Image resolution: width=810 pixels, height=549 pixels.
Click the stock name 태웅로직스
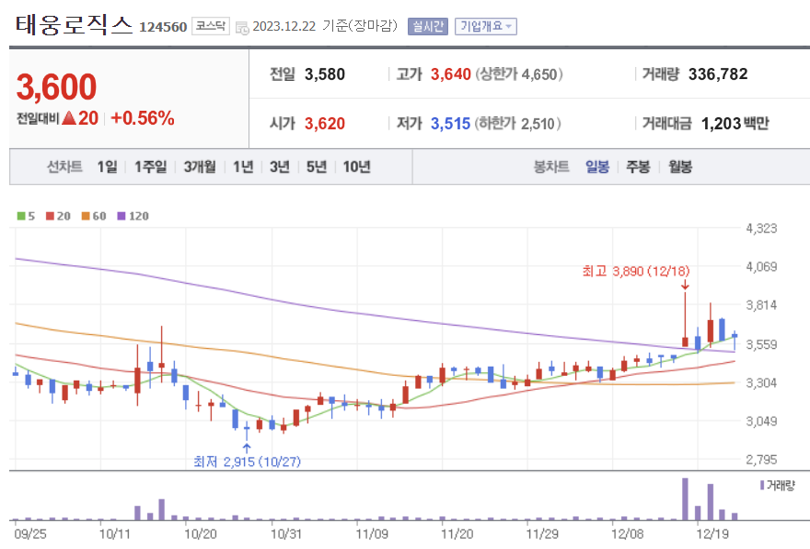tap(74, 24)
